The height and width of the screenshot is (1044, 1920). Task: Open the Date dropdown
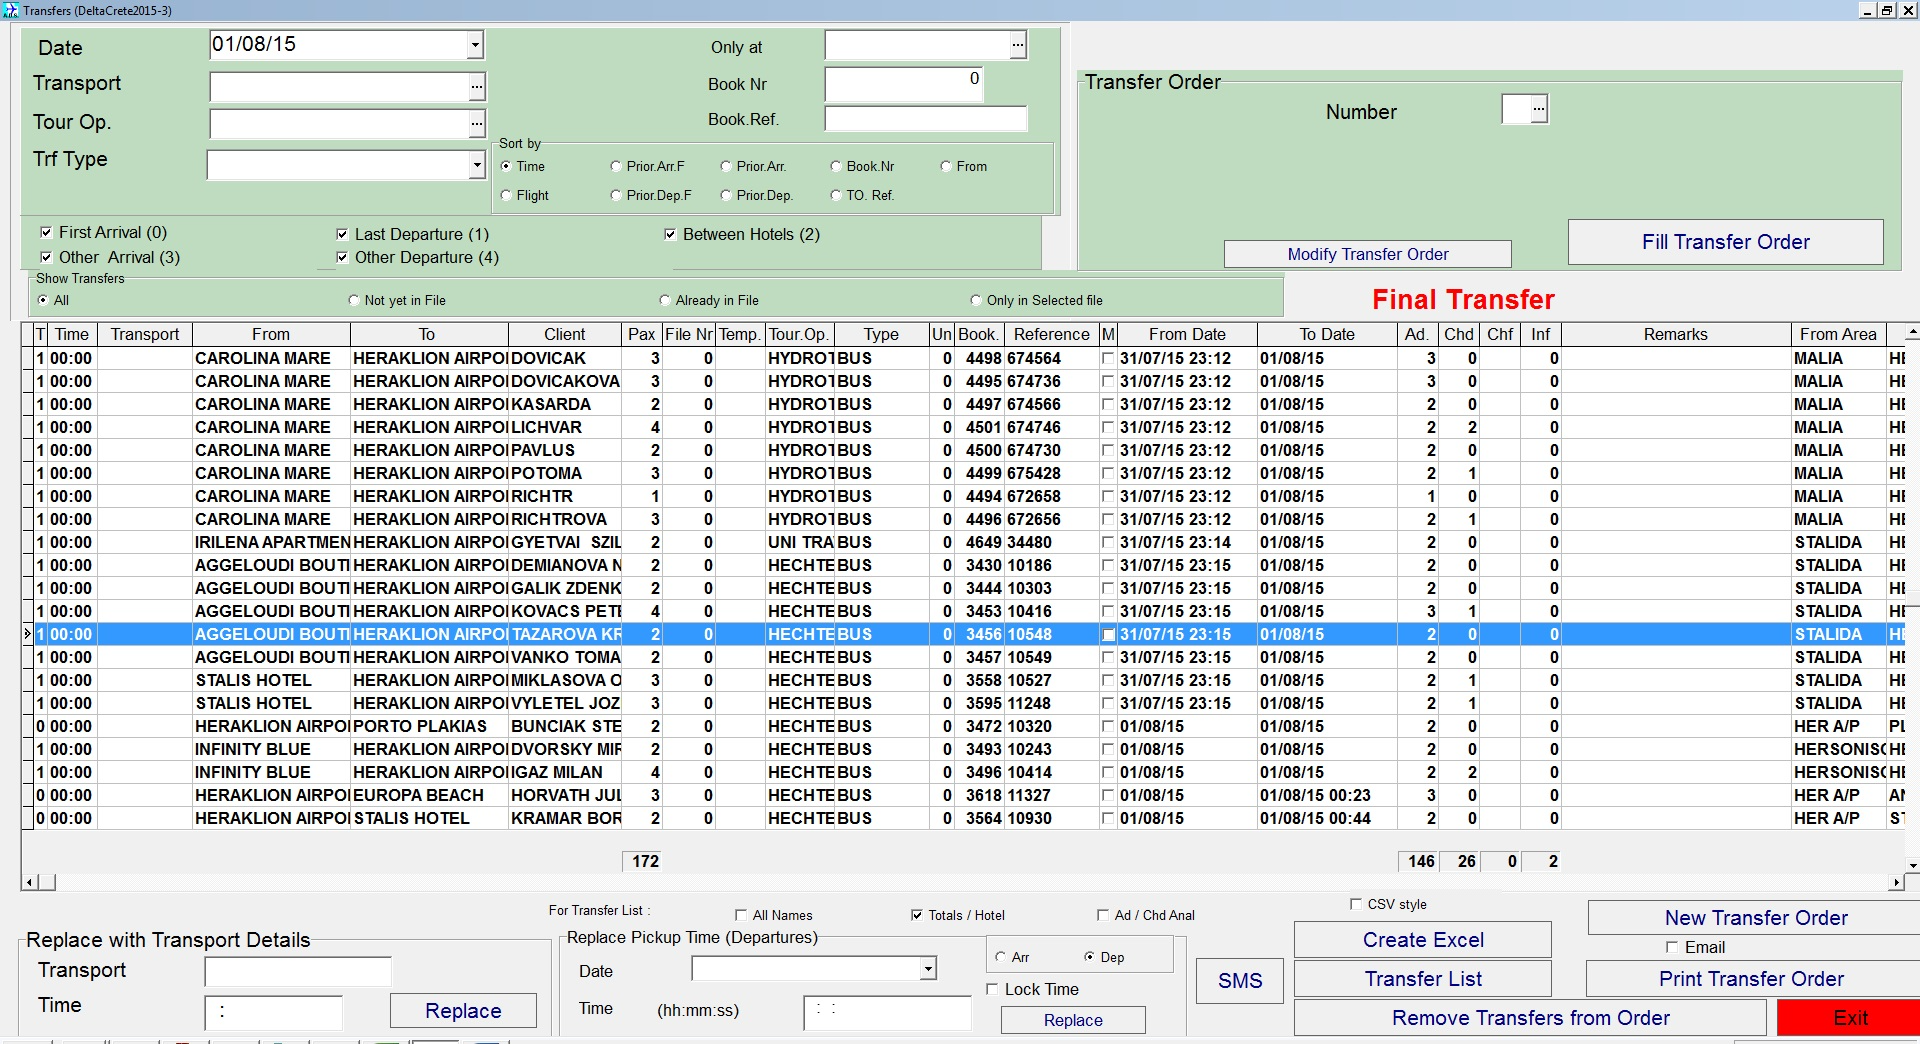click(475, 45)
